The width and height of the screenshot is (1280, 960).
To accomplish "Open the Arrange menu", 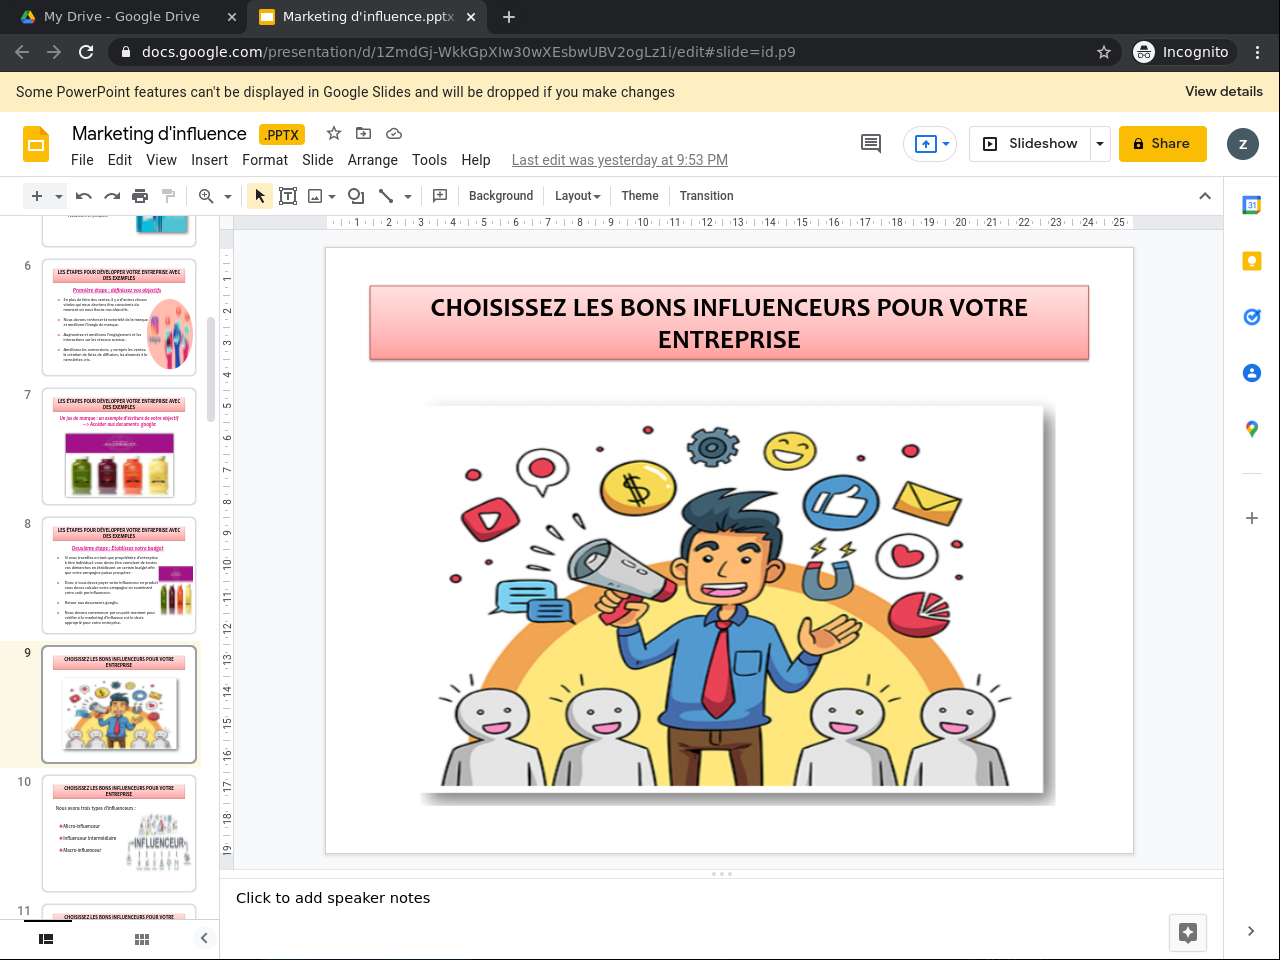I will tap(372, 160).
